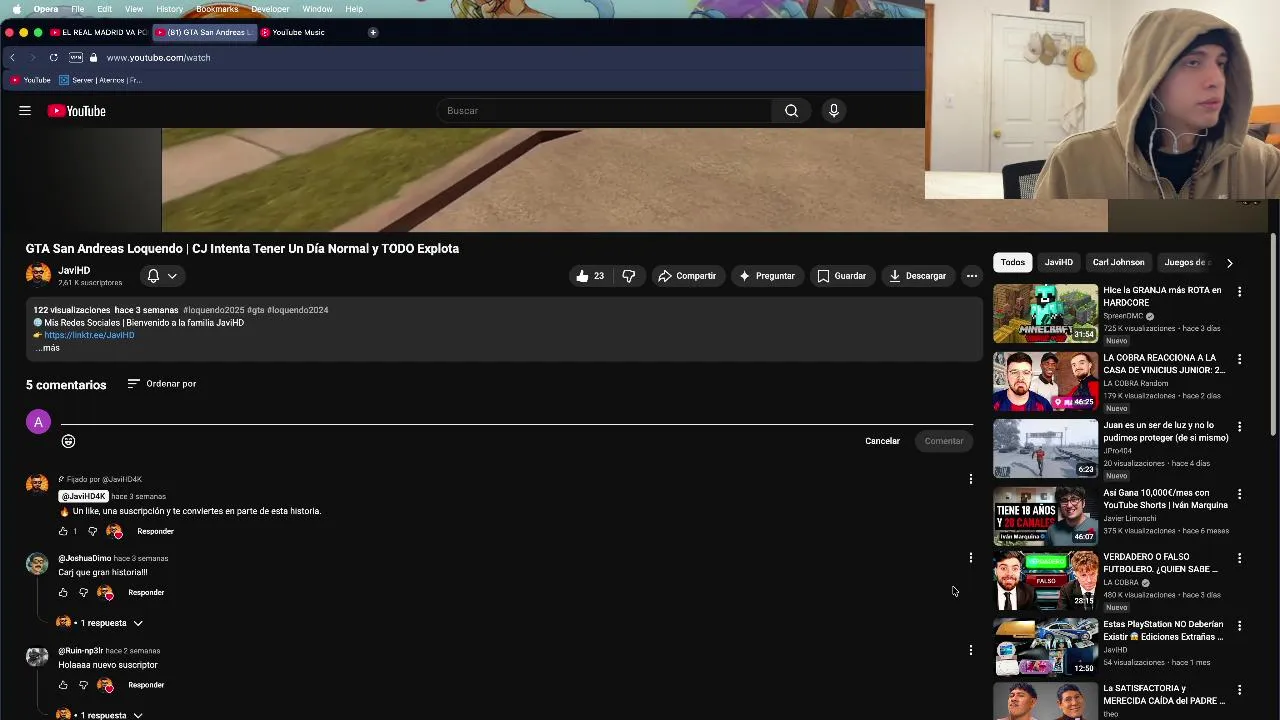Screen dimensions: 1280x720
Task: Open the Bookmarks menu in menu bar
Action: tap(217, 9)
